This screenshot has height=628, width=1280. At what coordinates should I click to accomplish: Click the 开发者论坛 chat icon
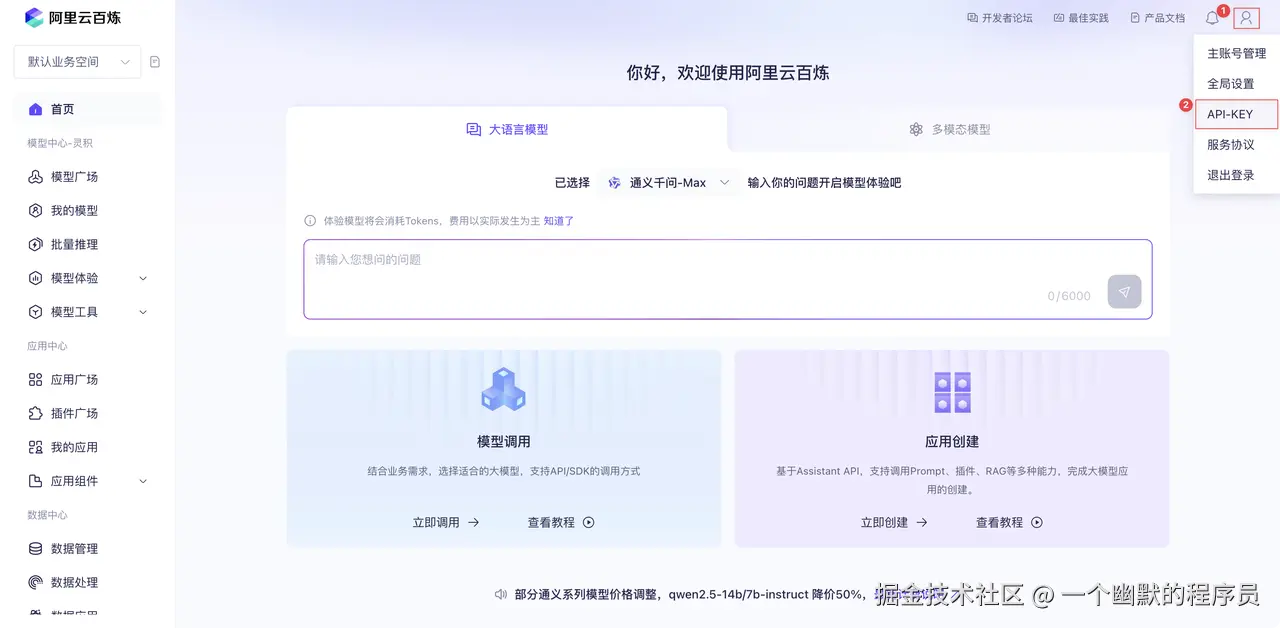coord(972,18)
